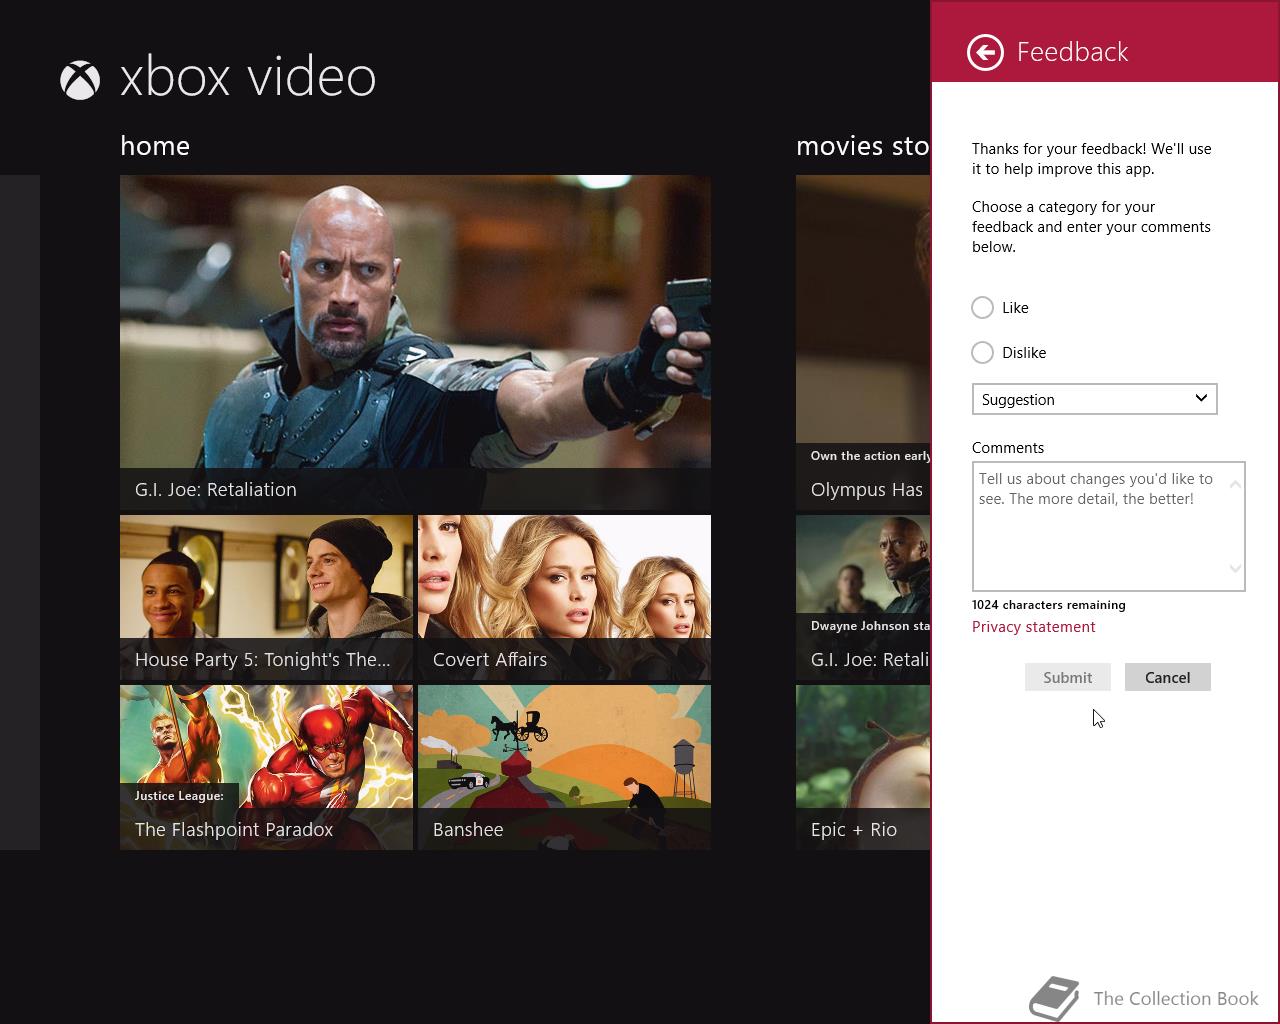Open House Party 5: Tonight's The... tile
Viewport: 1280px width, 1024px height.
tap(266, 598)
